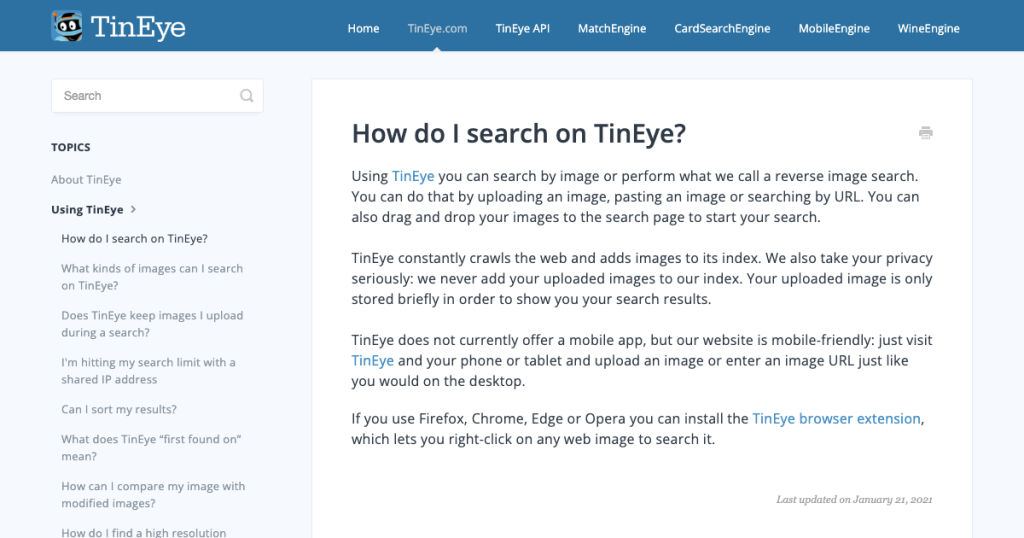The height and width of the screenshot is (538, 1024).
Task: Open the About TinEye topic
Action: point(86,180)
